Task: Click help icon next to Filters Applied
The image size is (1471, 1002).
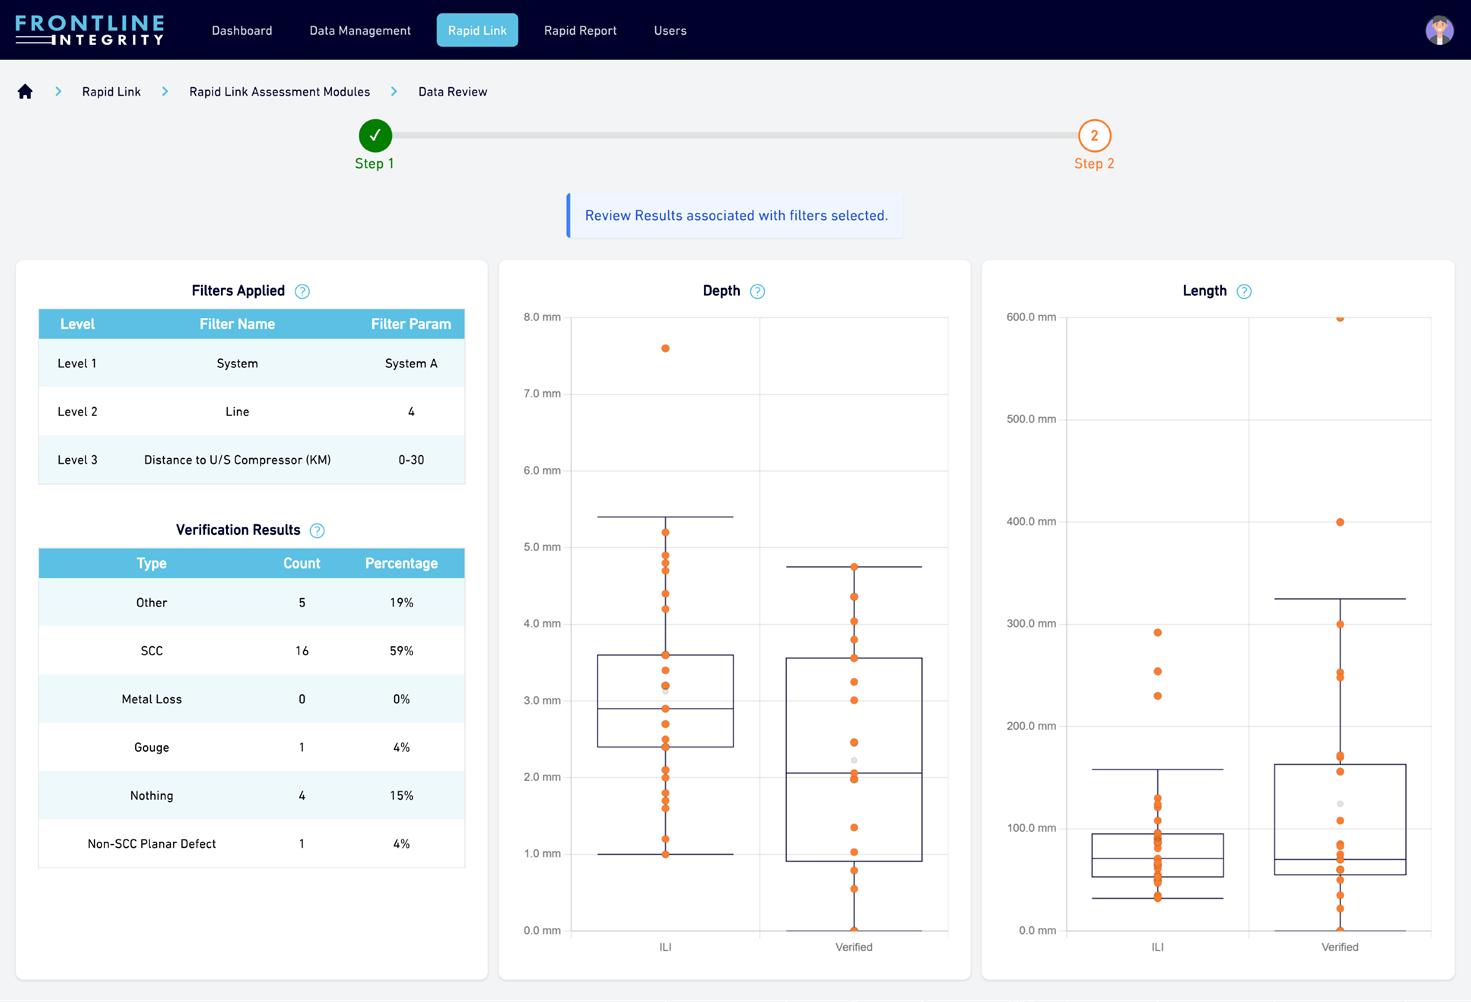Action: click(302, 292)
